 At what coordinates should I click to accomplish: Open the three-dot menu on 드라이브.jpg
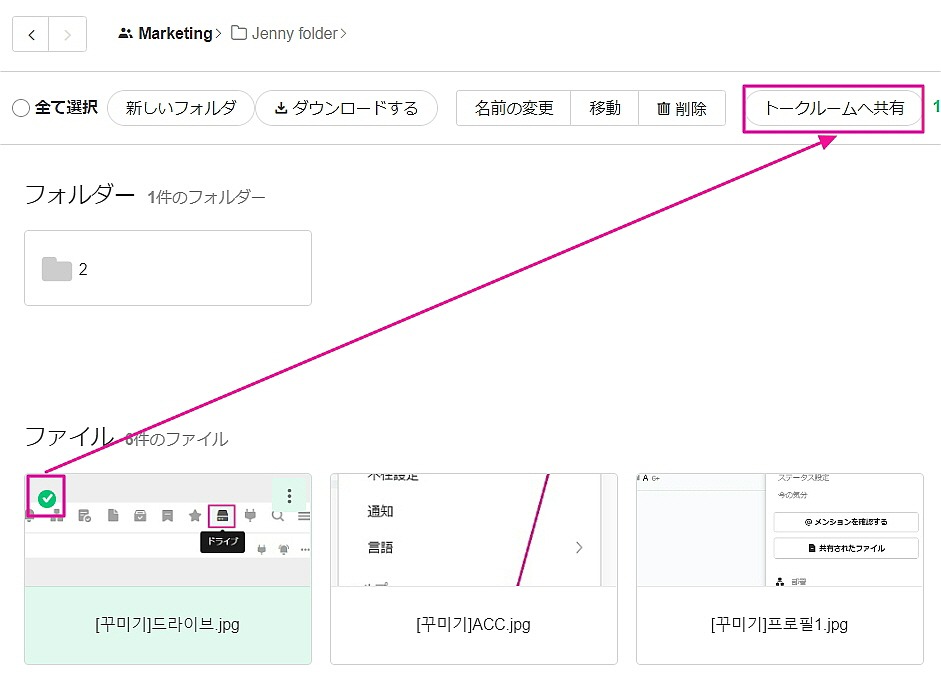[289, 496]
